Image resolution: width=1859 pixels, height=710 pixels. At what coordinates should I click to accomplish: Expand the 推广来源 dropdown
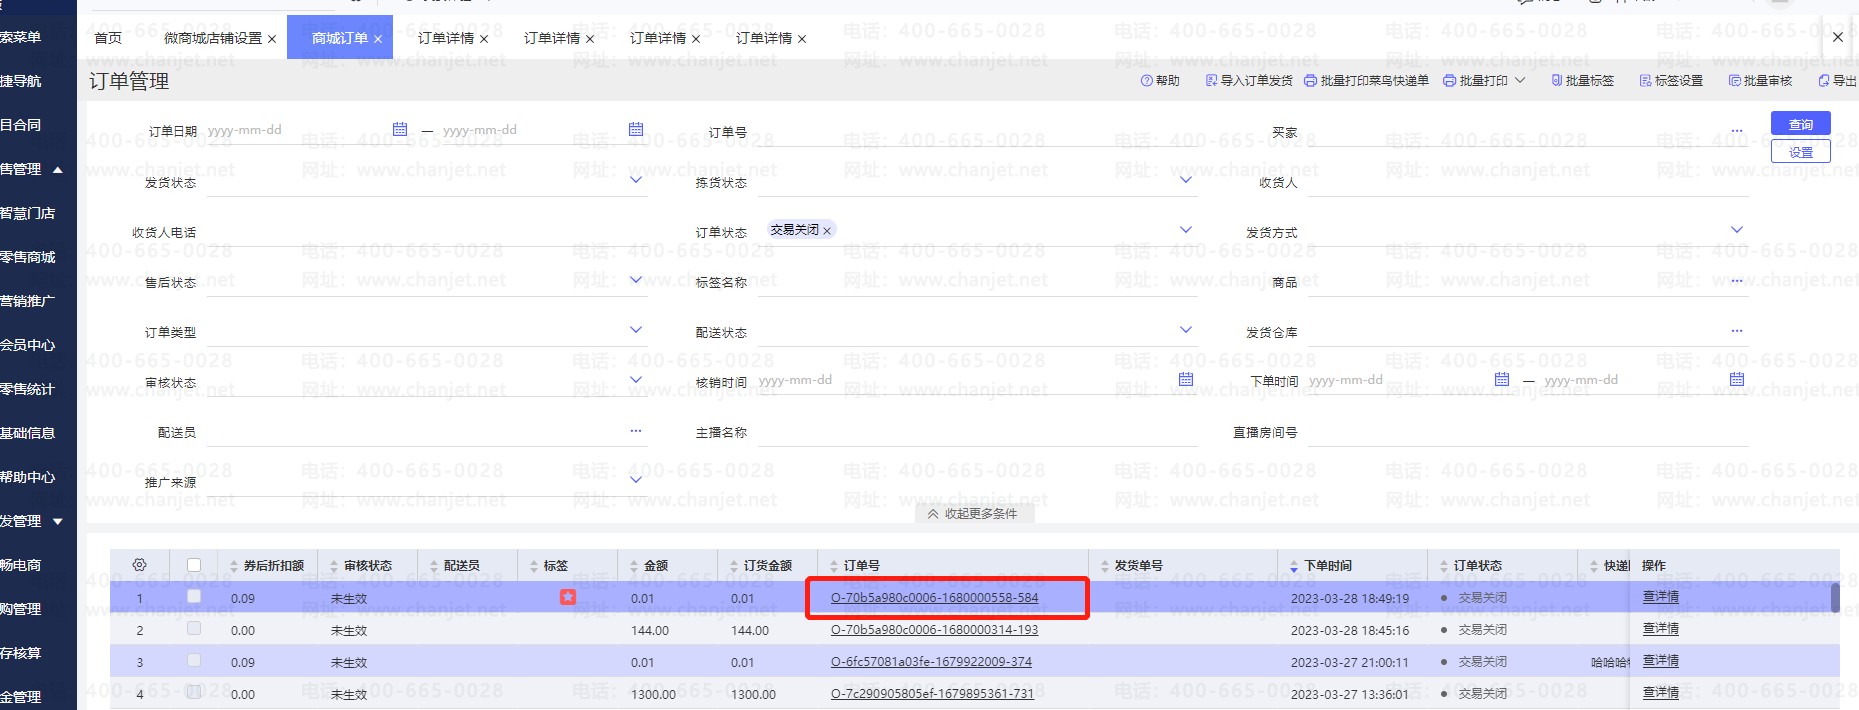point(636,480)
